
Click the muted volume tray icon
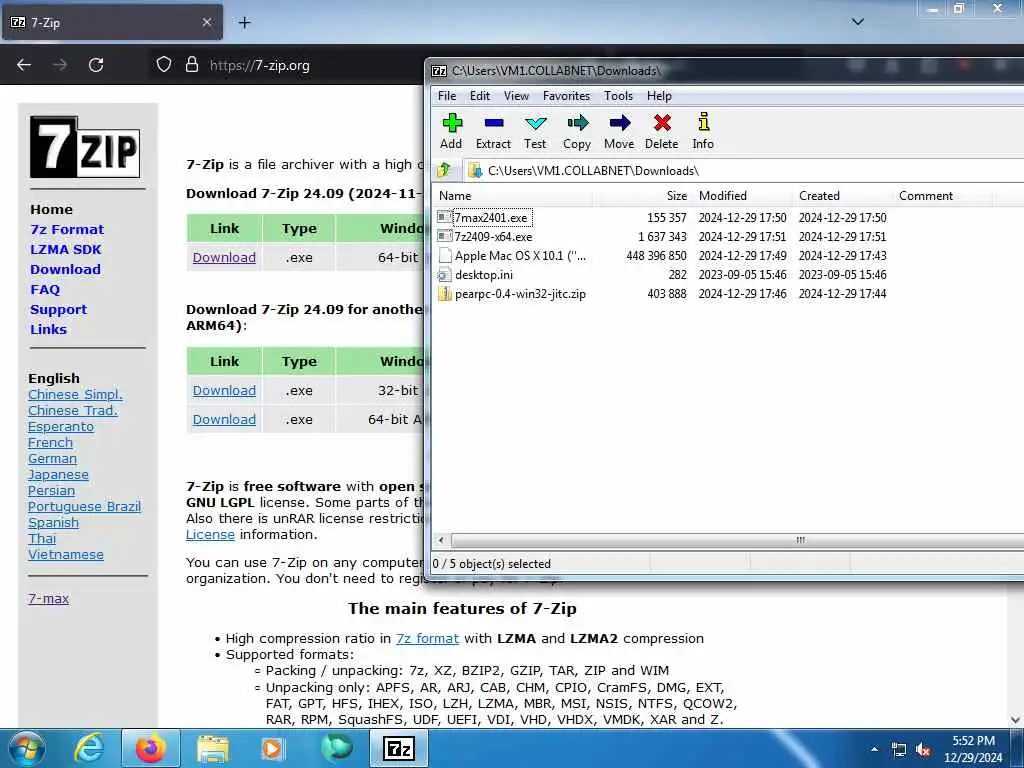click(x=924, y=750)
